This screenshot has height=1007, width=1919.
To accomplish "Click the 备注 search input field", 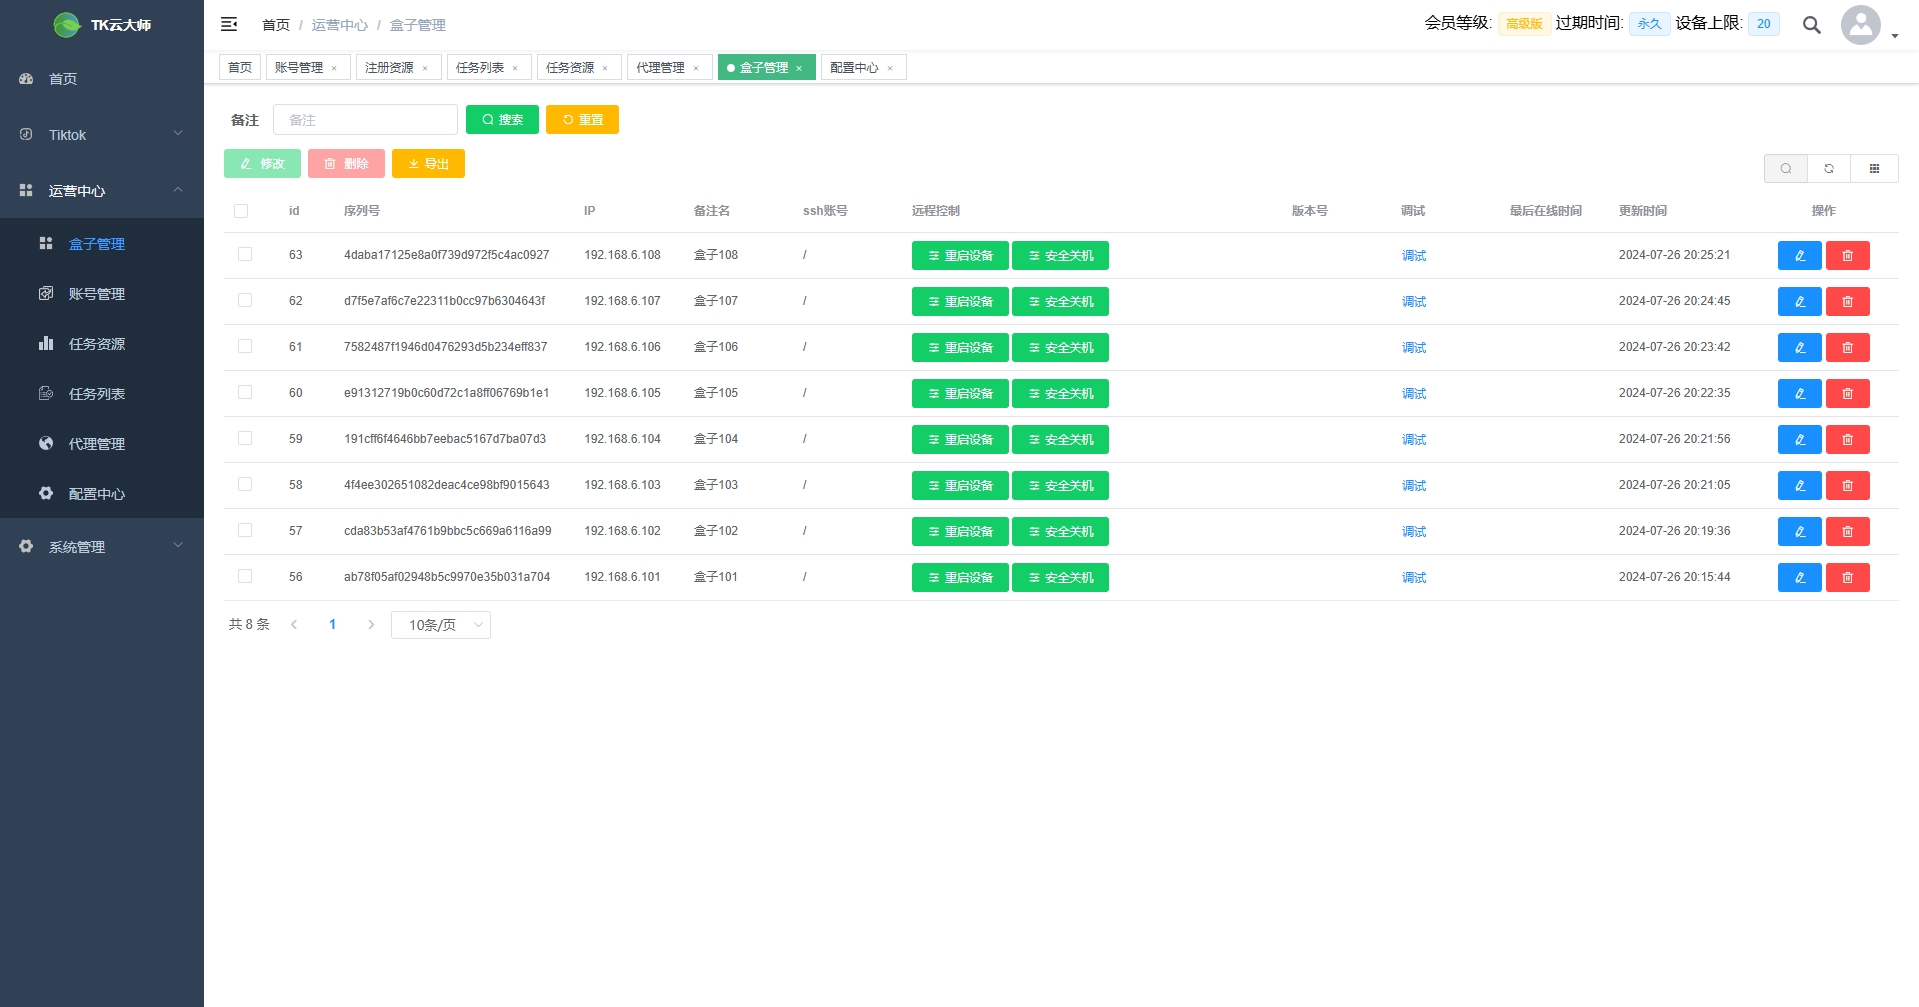I will pos(365,120).
